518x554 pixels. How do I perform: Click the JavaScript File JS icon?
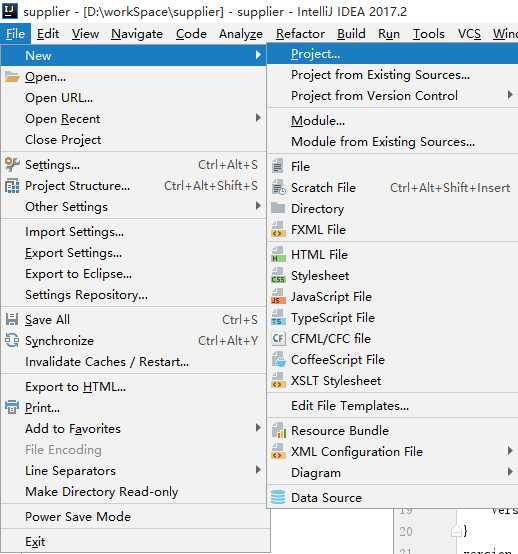point(278,297)
